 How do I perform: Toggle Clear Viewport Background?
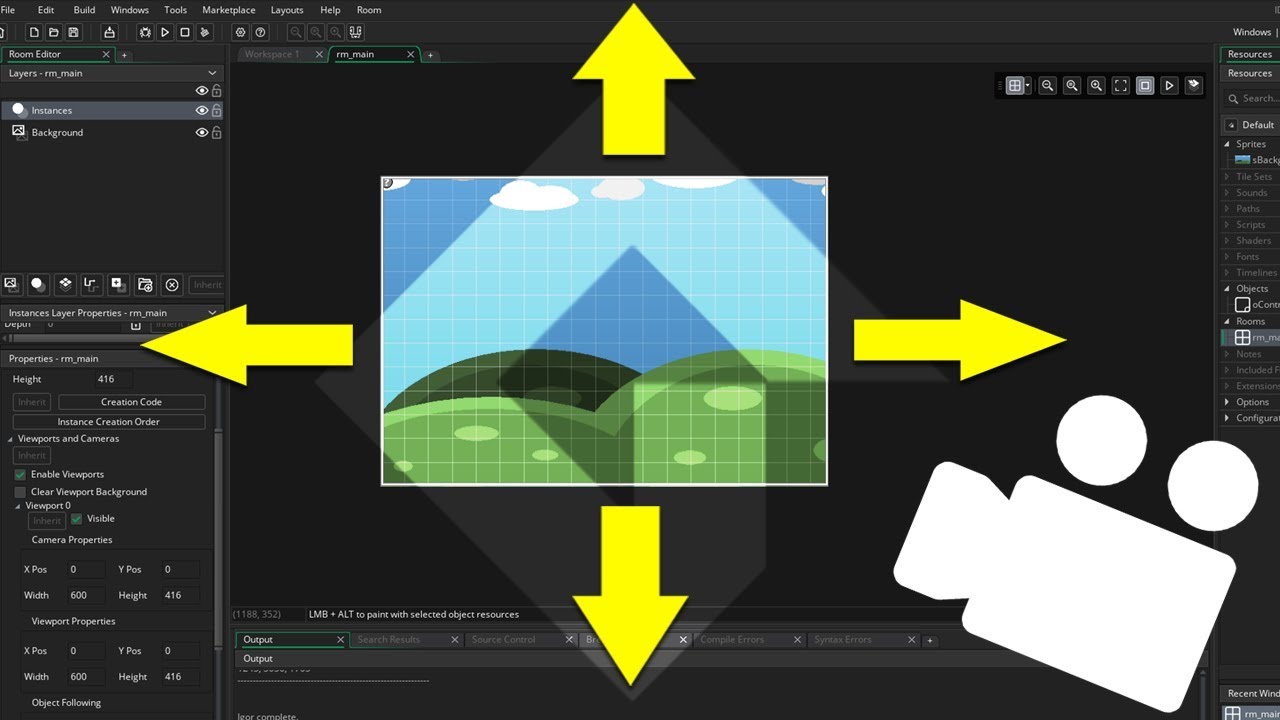pyautogui.click(x=19, y=491)
